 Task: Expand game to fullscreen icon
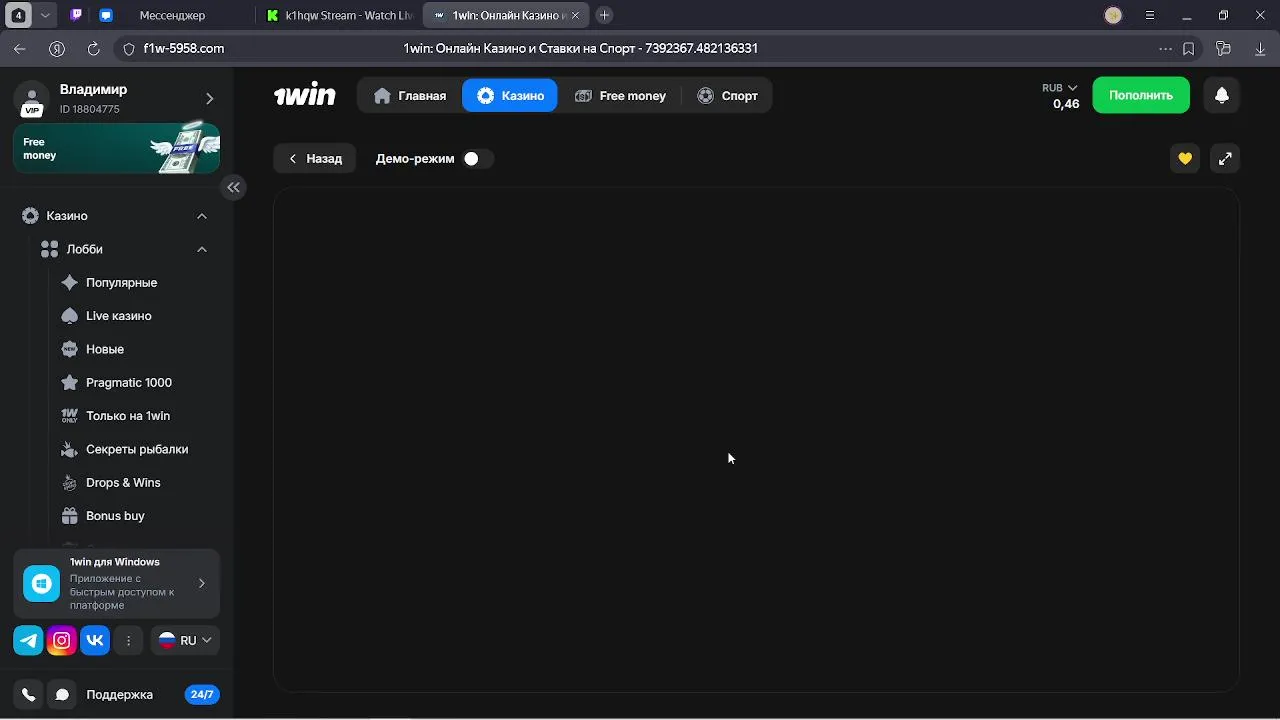[1225, 158]
